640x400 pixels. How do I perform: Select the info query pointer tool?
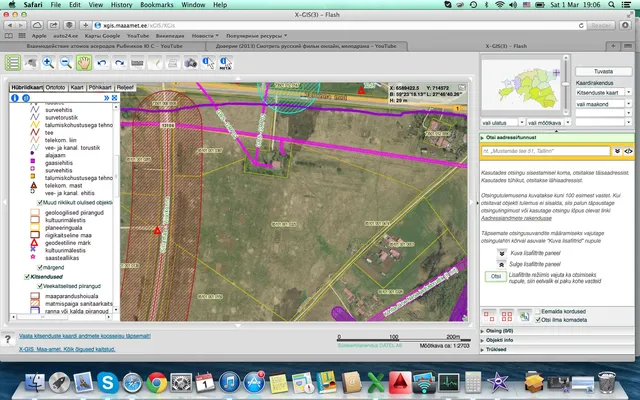point(208,63)
